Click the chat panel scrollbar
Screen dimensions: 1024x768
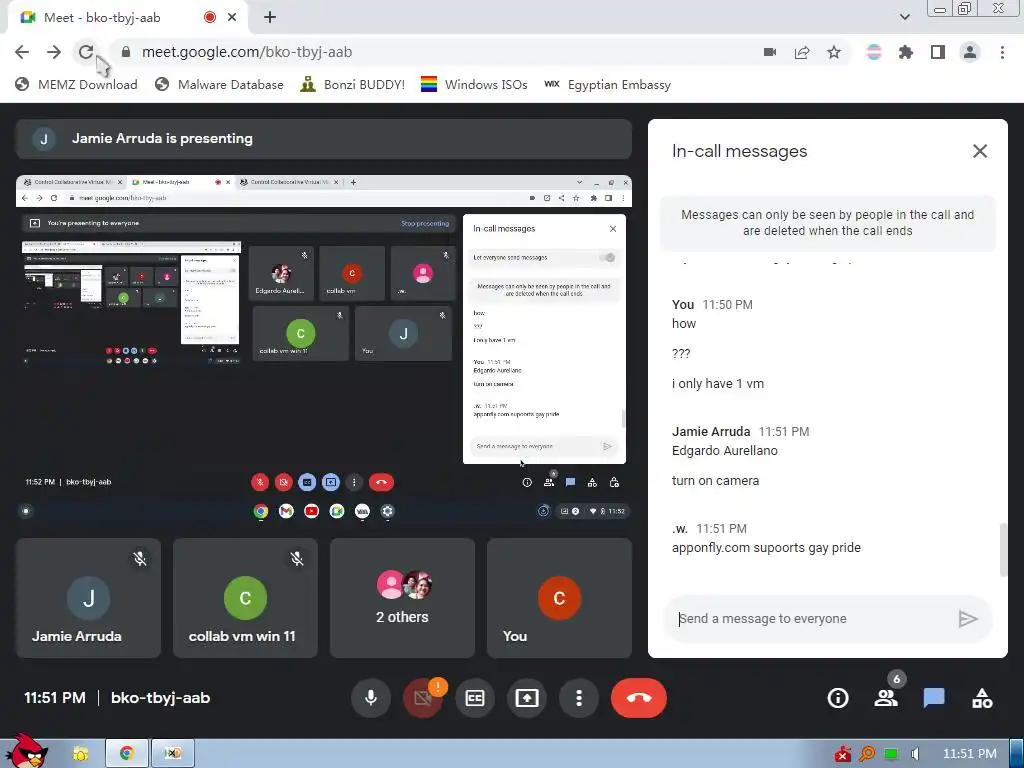pyautogui.click(x=1004, y=550)
